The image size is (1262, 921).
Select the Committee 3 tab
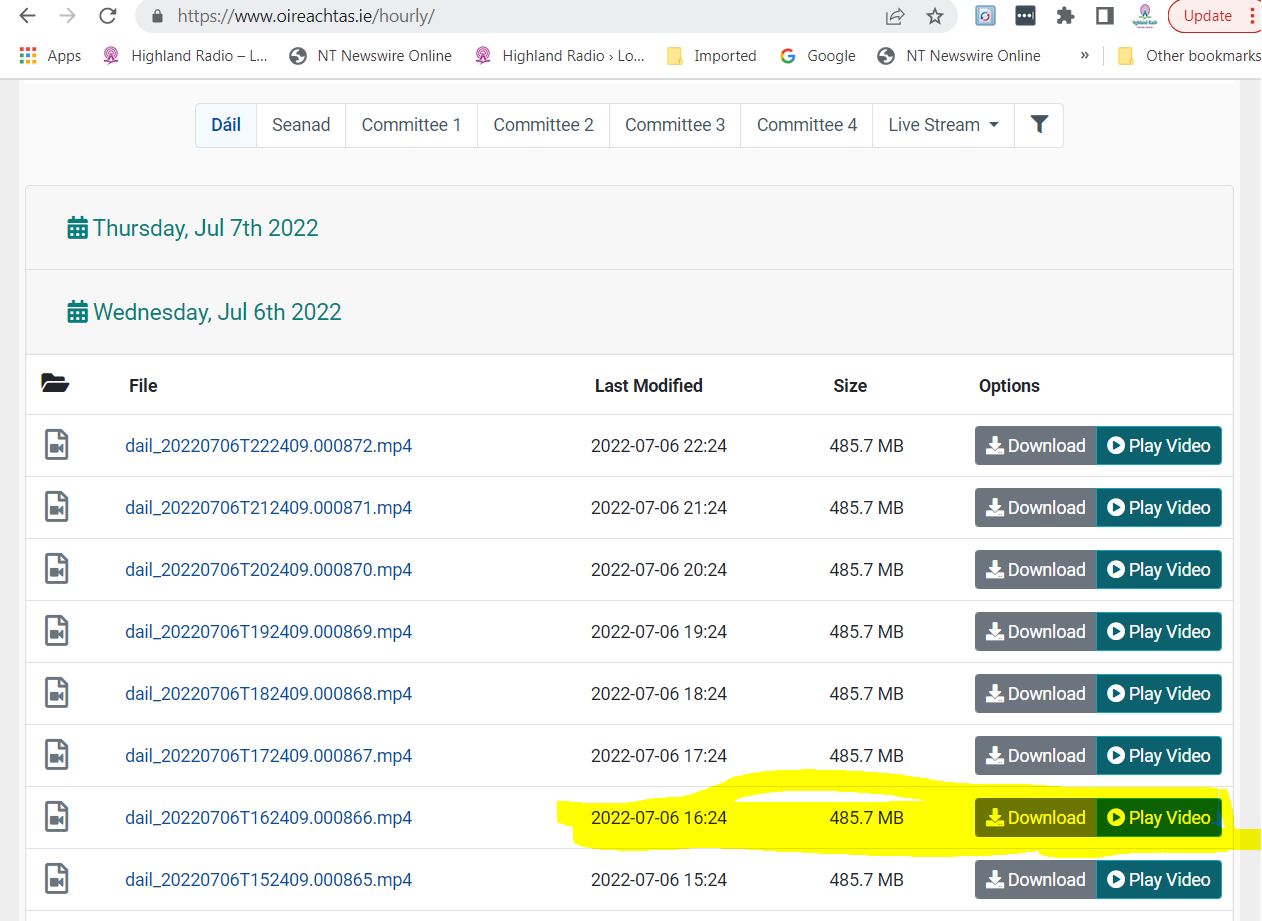(x=675, y=125)
